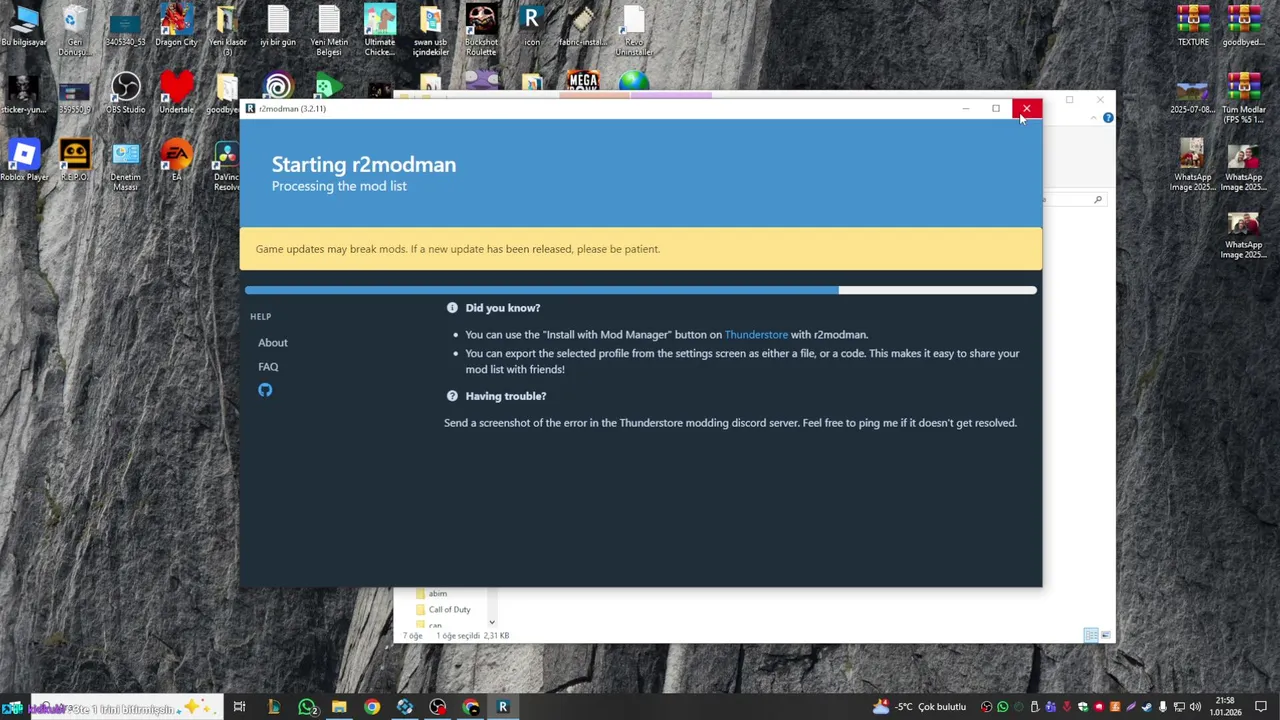Click the 'Did you know?' info icon
This screenshot has height=720, width=1280.
click(452, 308)
